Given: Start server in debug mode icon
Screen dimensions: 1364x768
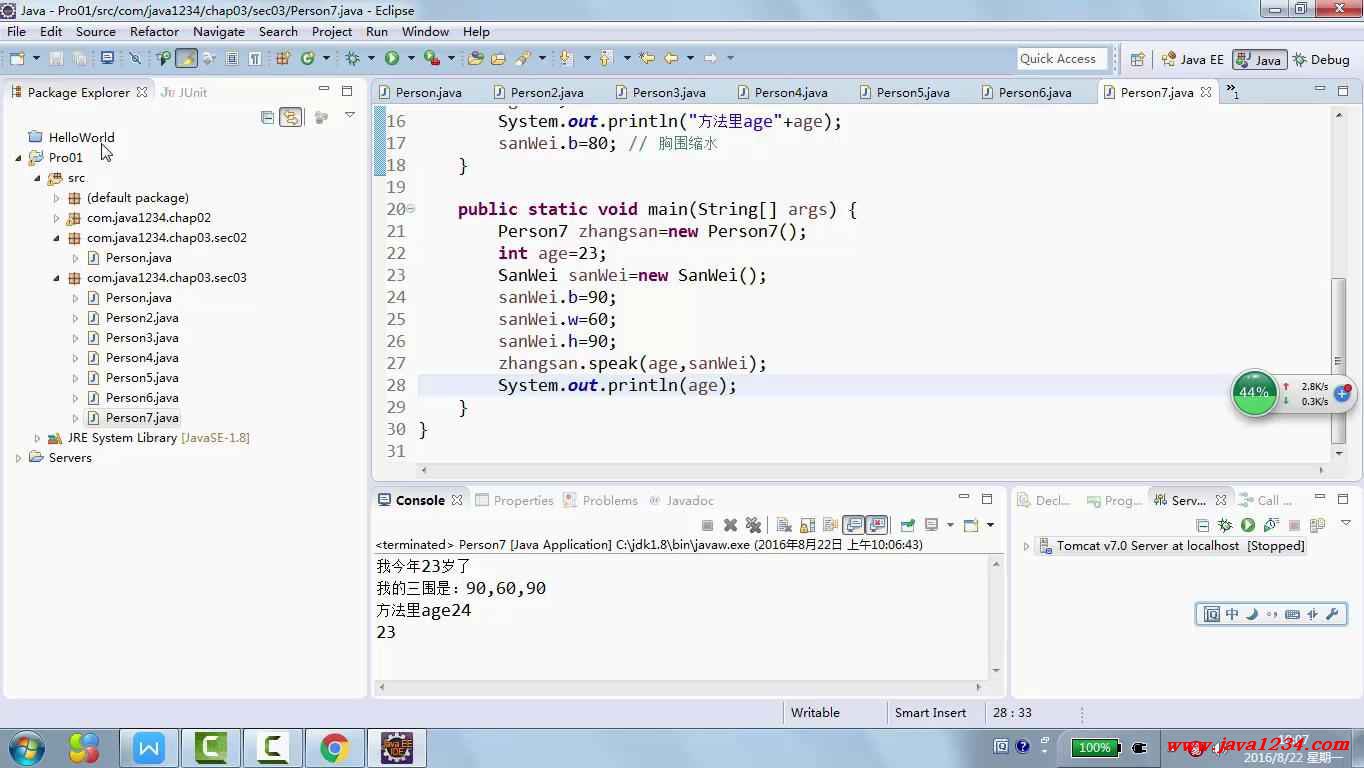Looking at the screenshot, I should 1224,525.
